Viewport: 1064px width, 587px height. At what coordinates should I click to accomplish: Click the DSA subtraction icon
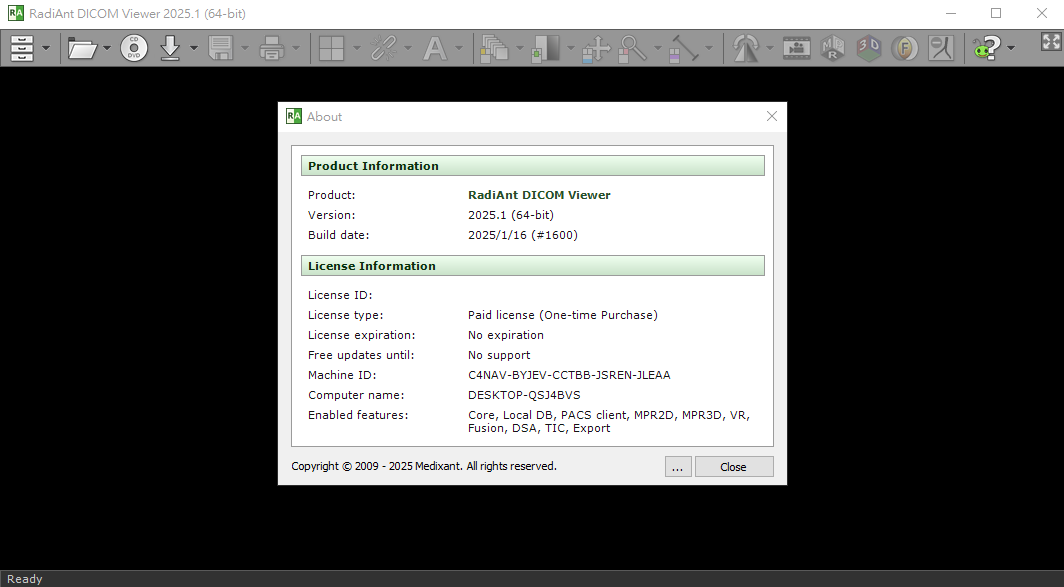(x=941, y=47)
